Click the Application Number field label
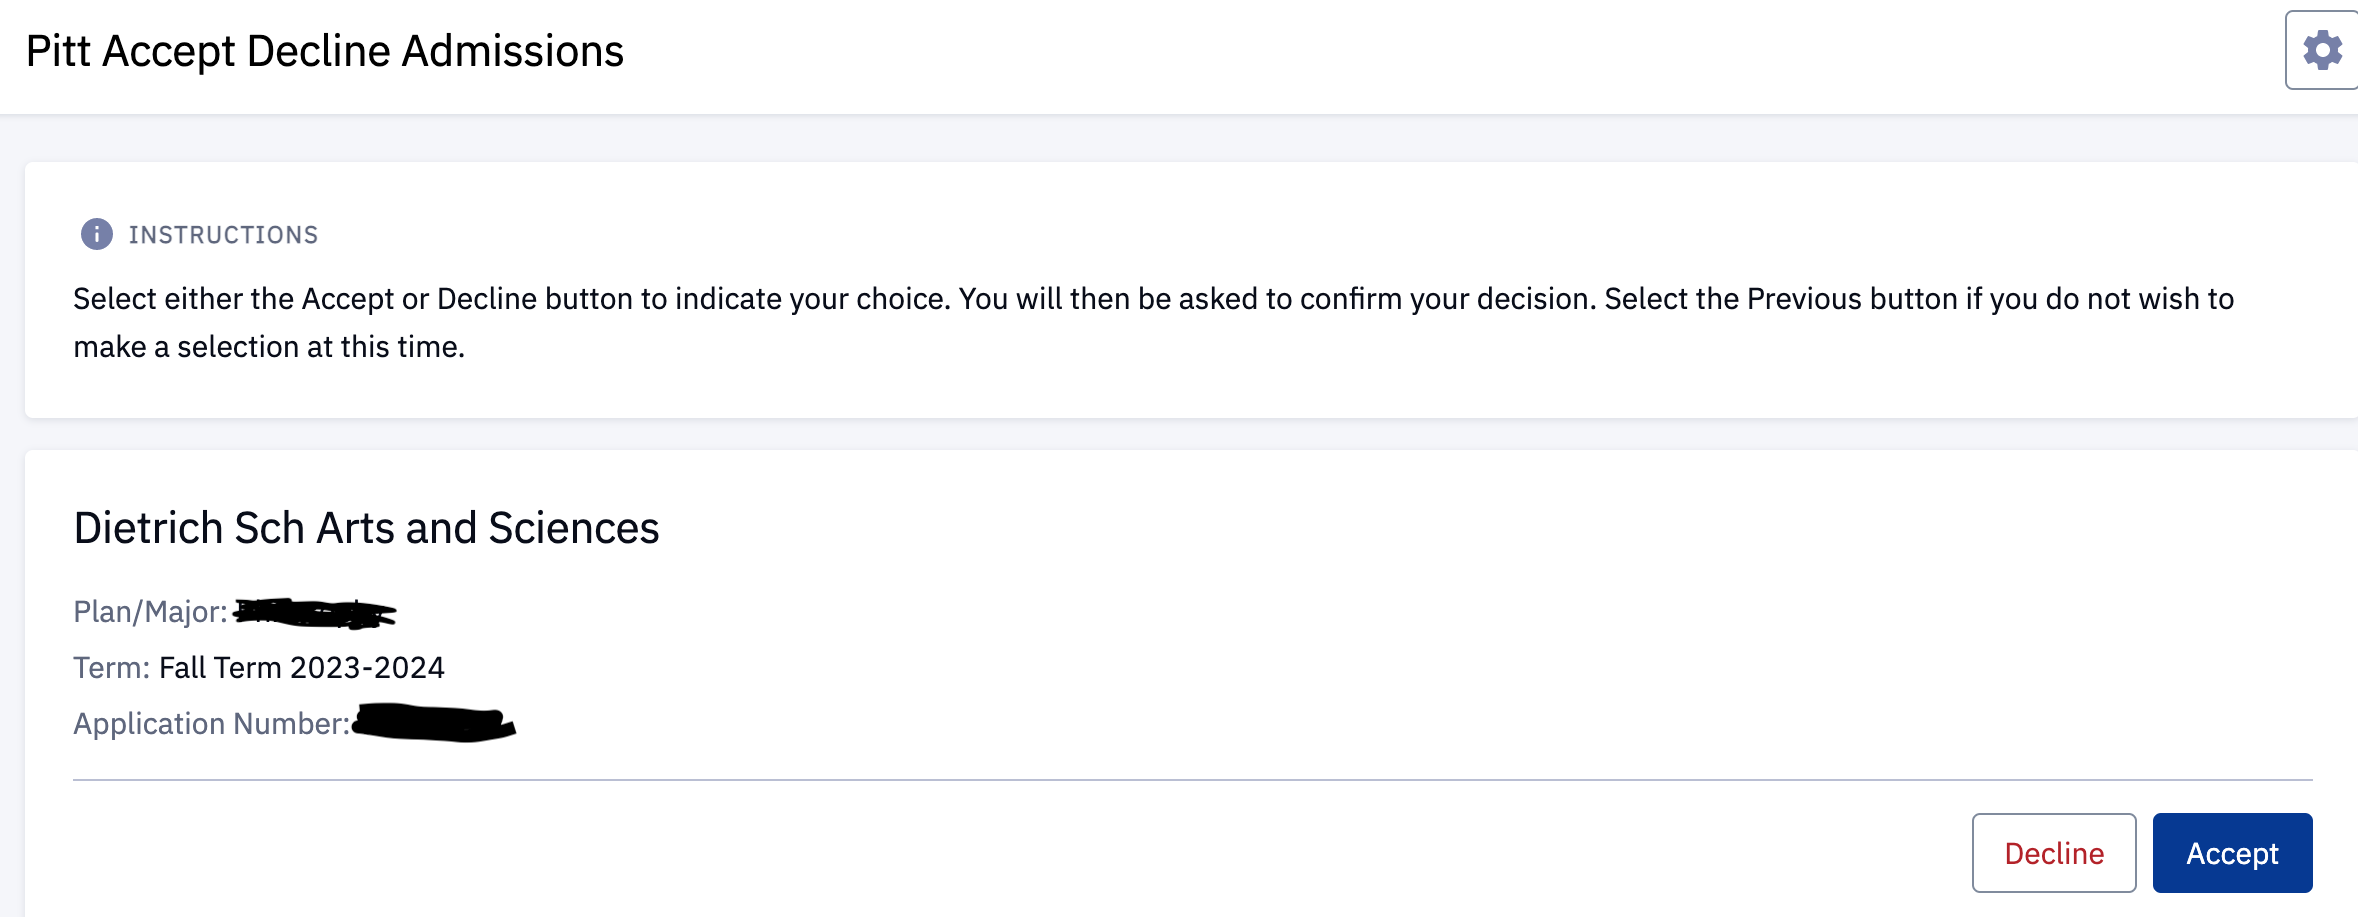The height and width of the screenshot is (917, 2358). [211, 724]
